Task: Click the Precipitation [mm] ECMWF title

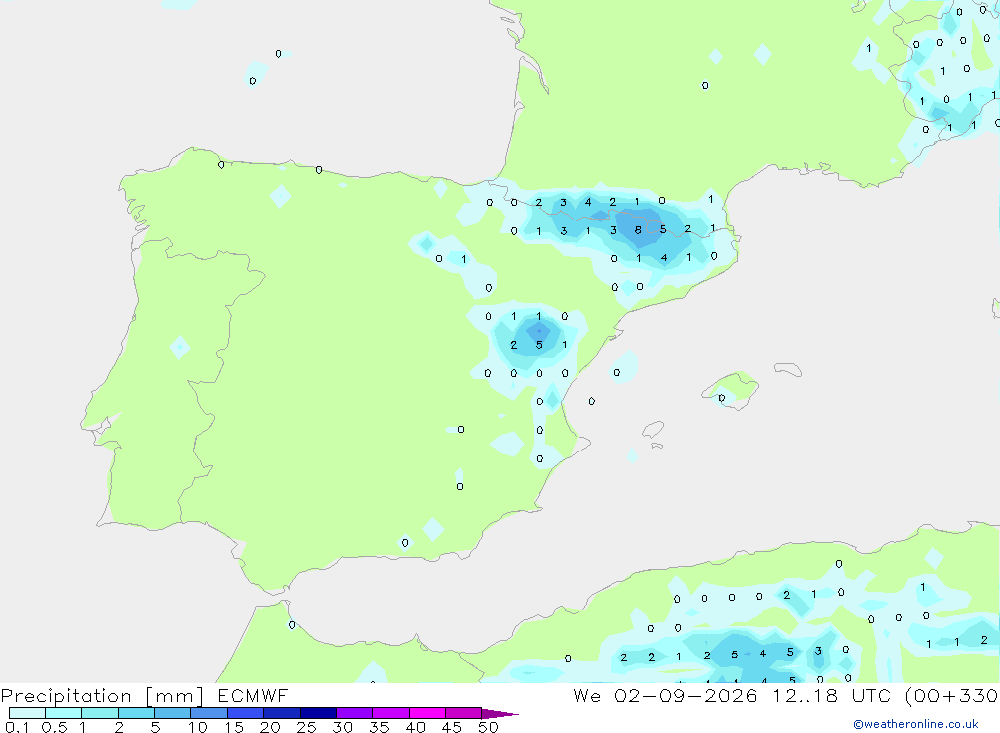Action: pos(145,695)
